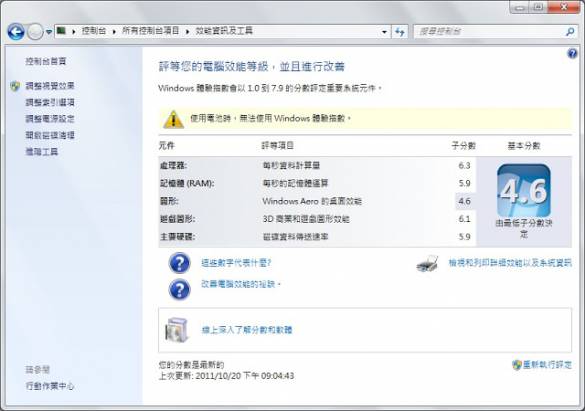Open 調整電源設定 link

(x=50, y=119)
